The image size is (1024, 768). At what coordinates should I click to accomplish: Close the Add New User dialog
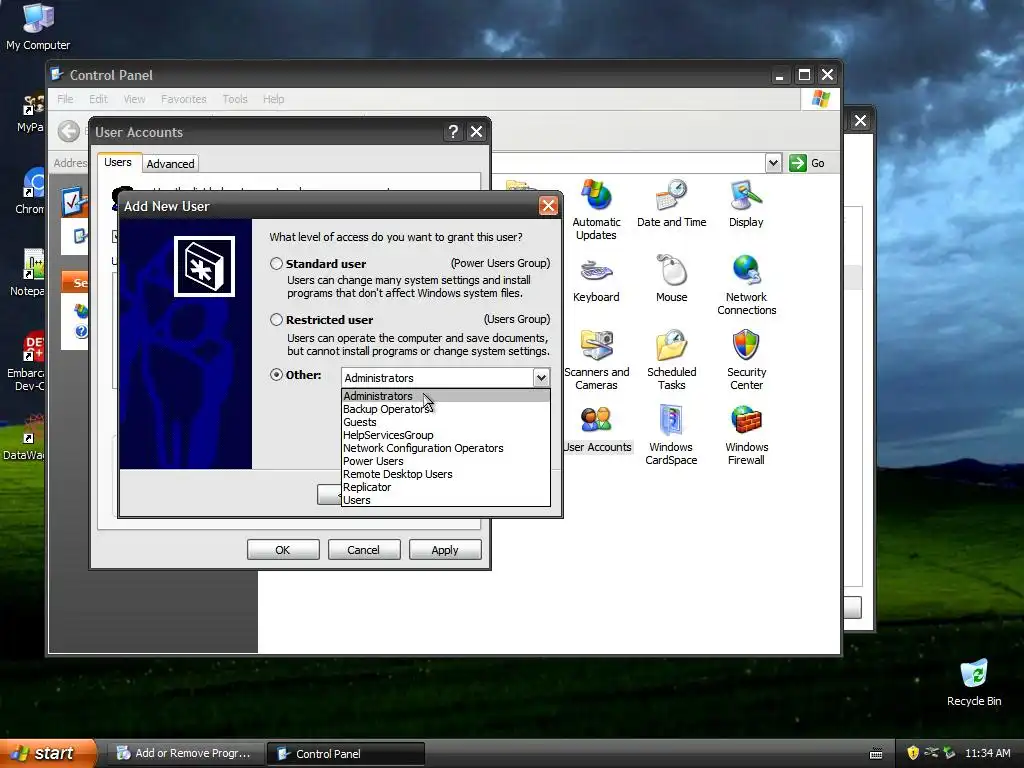click(548, 206)
